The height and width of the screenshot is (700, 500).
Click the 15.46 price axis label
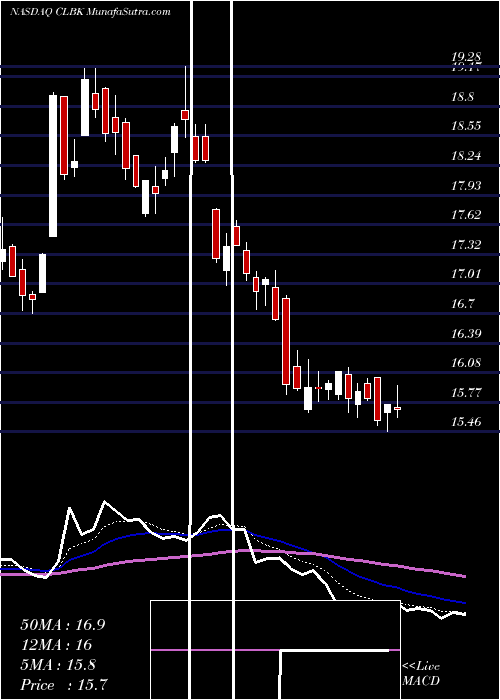click(466, 421)
